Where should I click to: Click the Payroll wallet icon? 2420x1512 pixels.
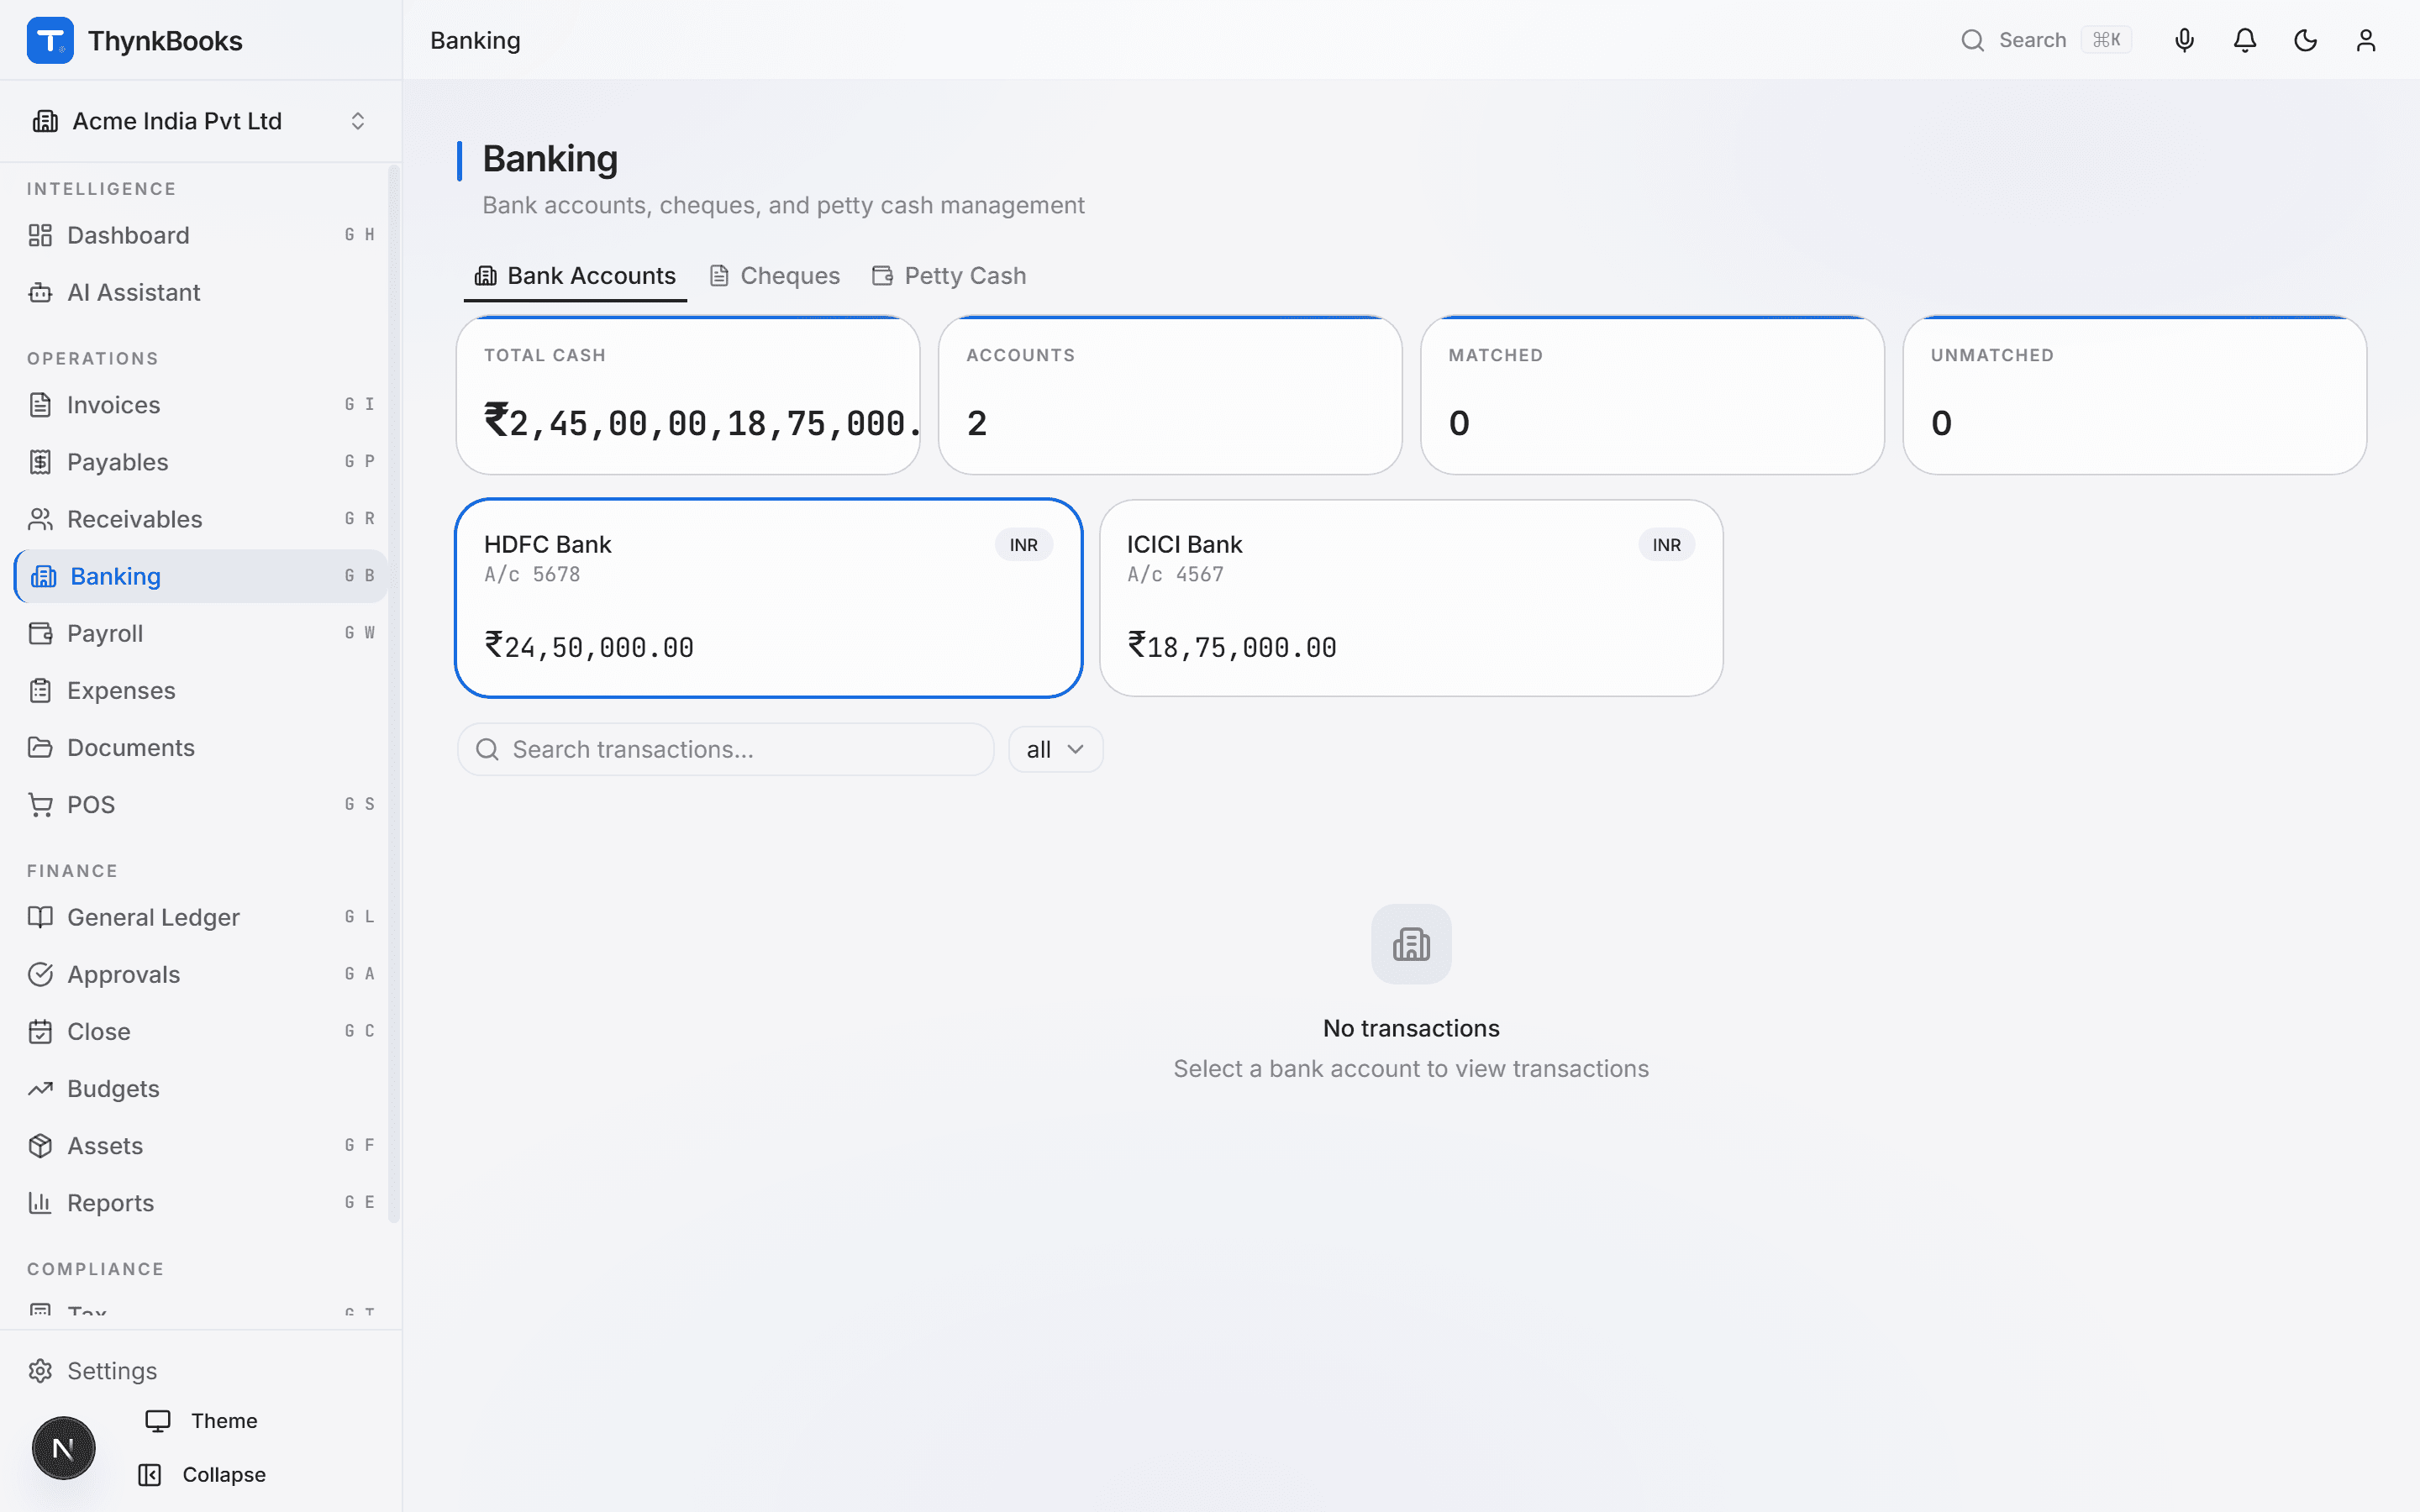[x=40, y=633]
